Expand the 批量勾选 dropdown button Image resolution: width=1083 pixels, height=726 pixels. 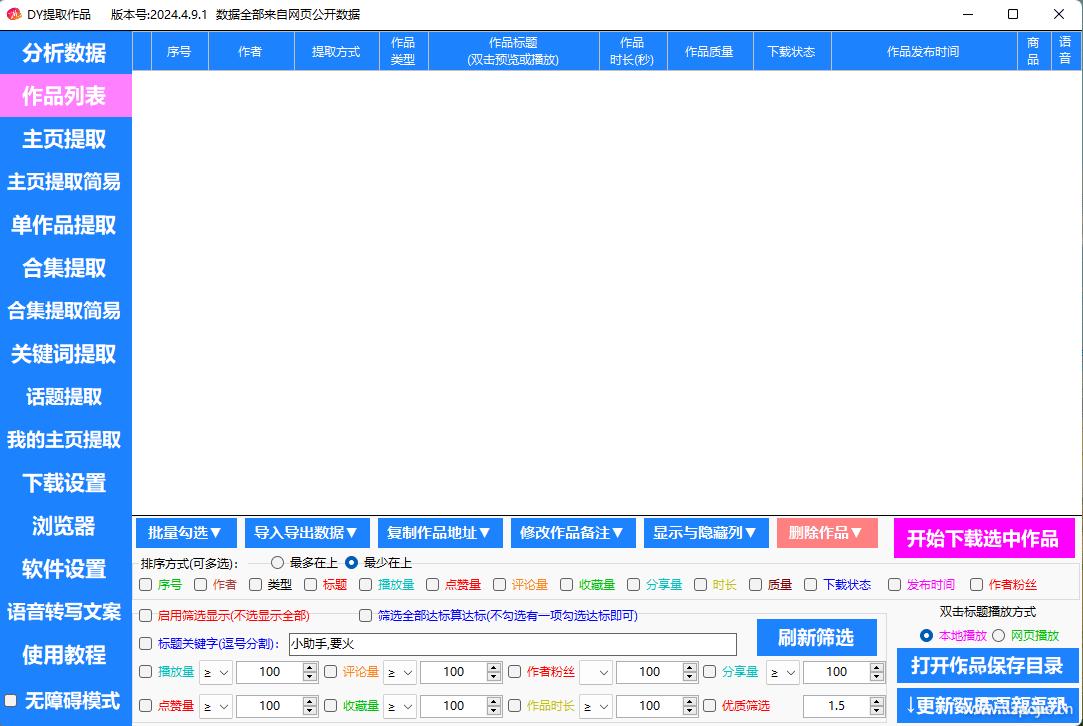(186, 533)
